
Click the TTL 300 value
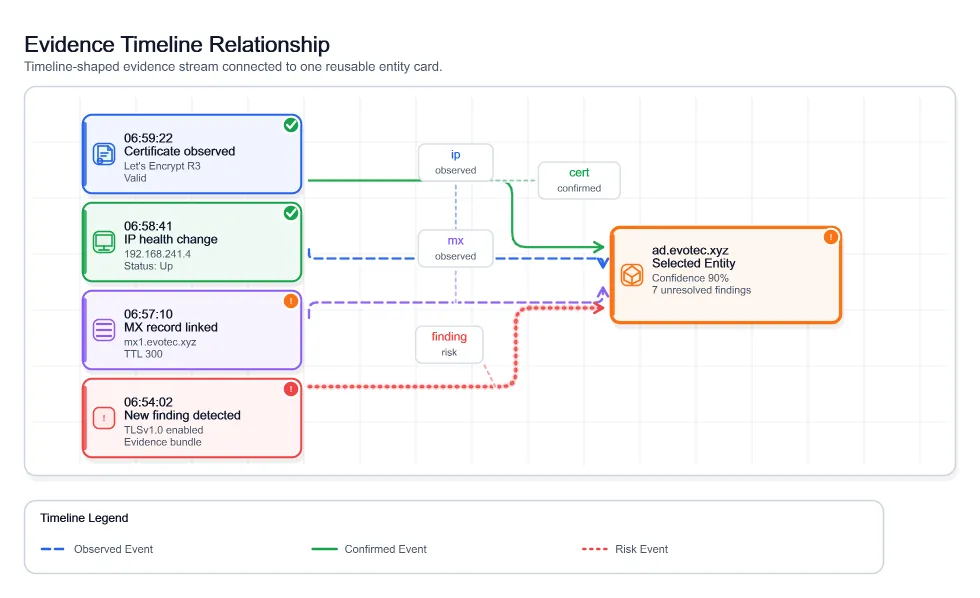[x=143, y=354]
